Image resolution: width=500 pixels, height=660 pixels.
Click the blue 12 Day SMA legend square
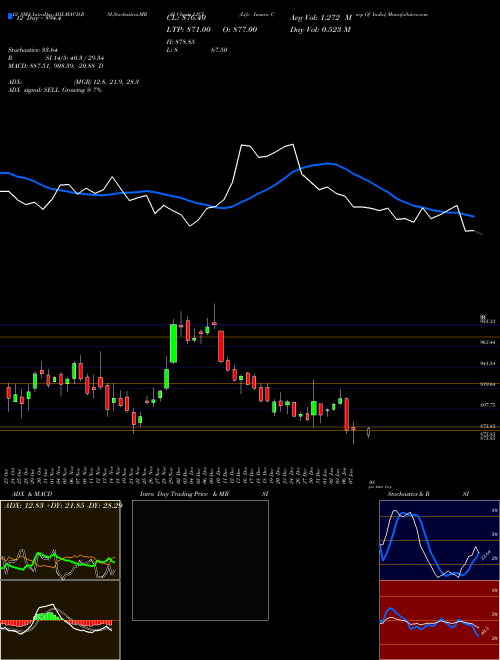point(10,17)
